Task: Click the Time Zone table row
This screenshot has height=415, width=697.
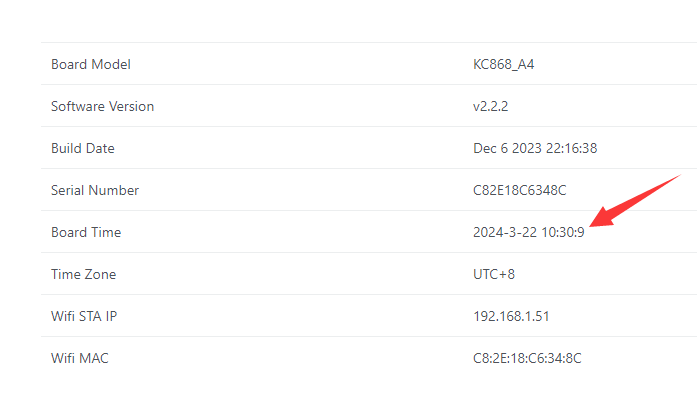Action: click(300, 274)
